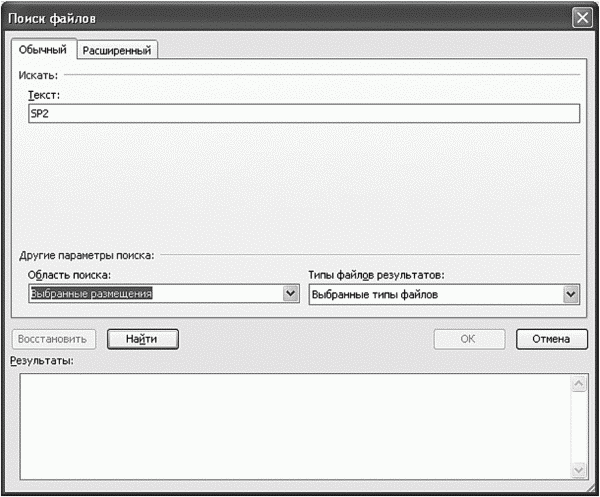Open the Расширенный tab
Screen dimensions: 600x497
(x=117, y=51)
